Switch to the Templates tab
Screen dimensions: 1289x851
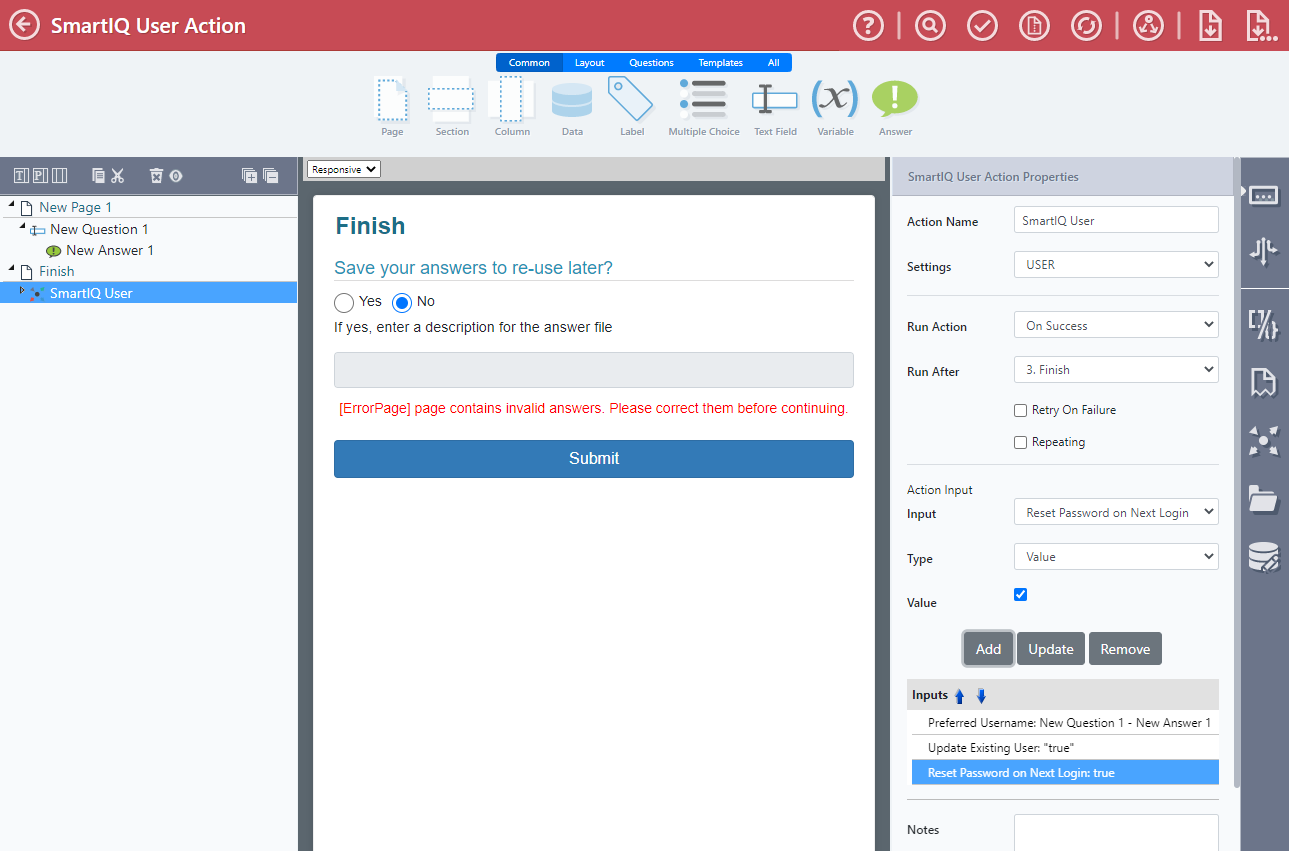(720, 63)
